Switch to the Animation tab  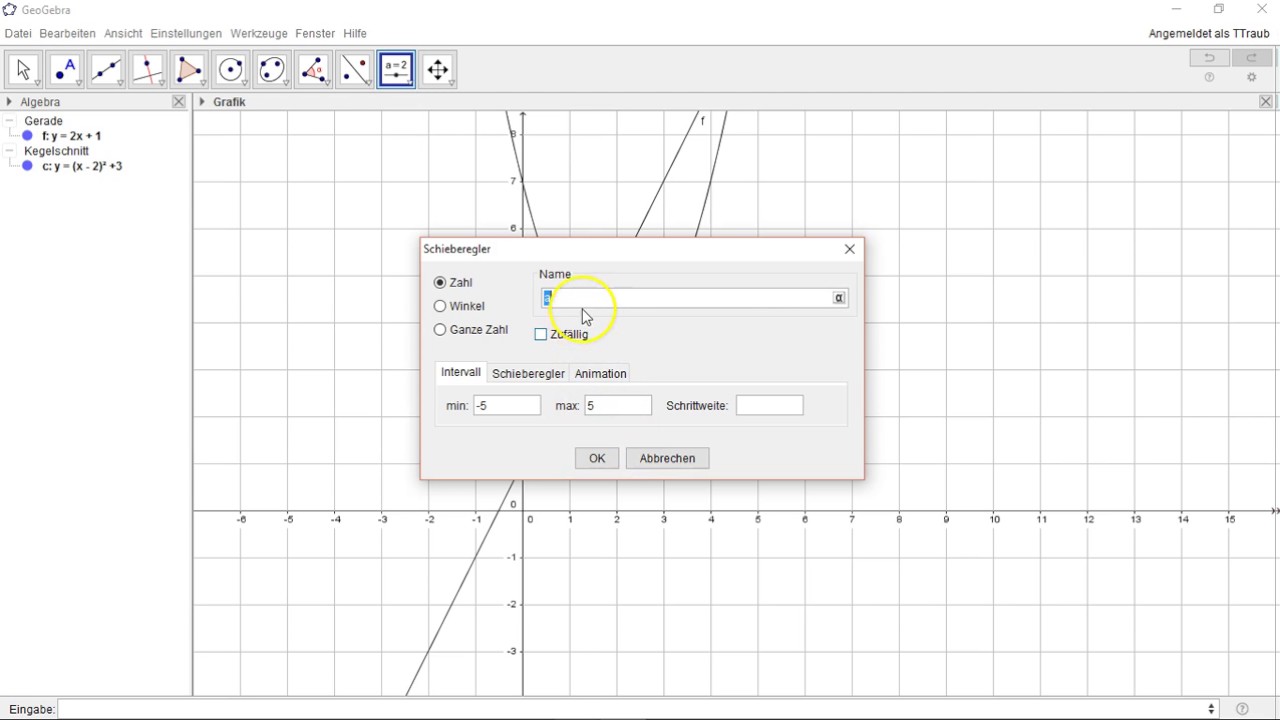pos(600,374)
